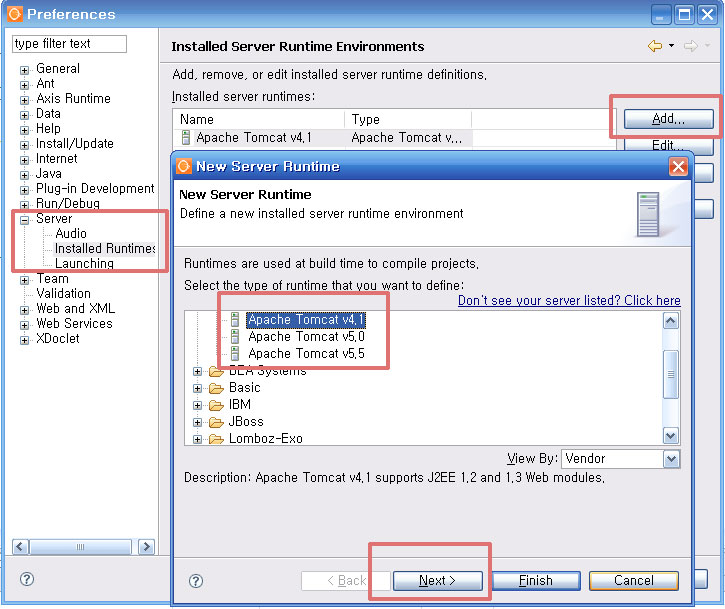Click the Apache Tomcat v5.0 server icon
This screenshot has width=725, height=609.
point(235,336)
